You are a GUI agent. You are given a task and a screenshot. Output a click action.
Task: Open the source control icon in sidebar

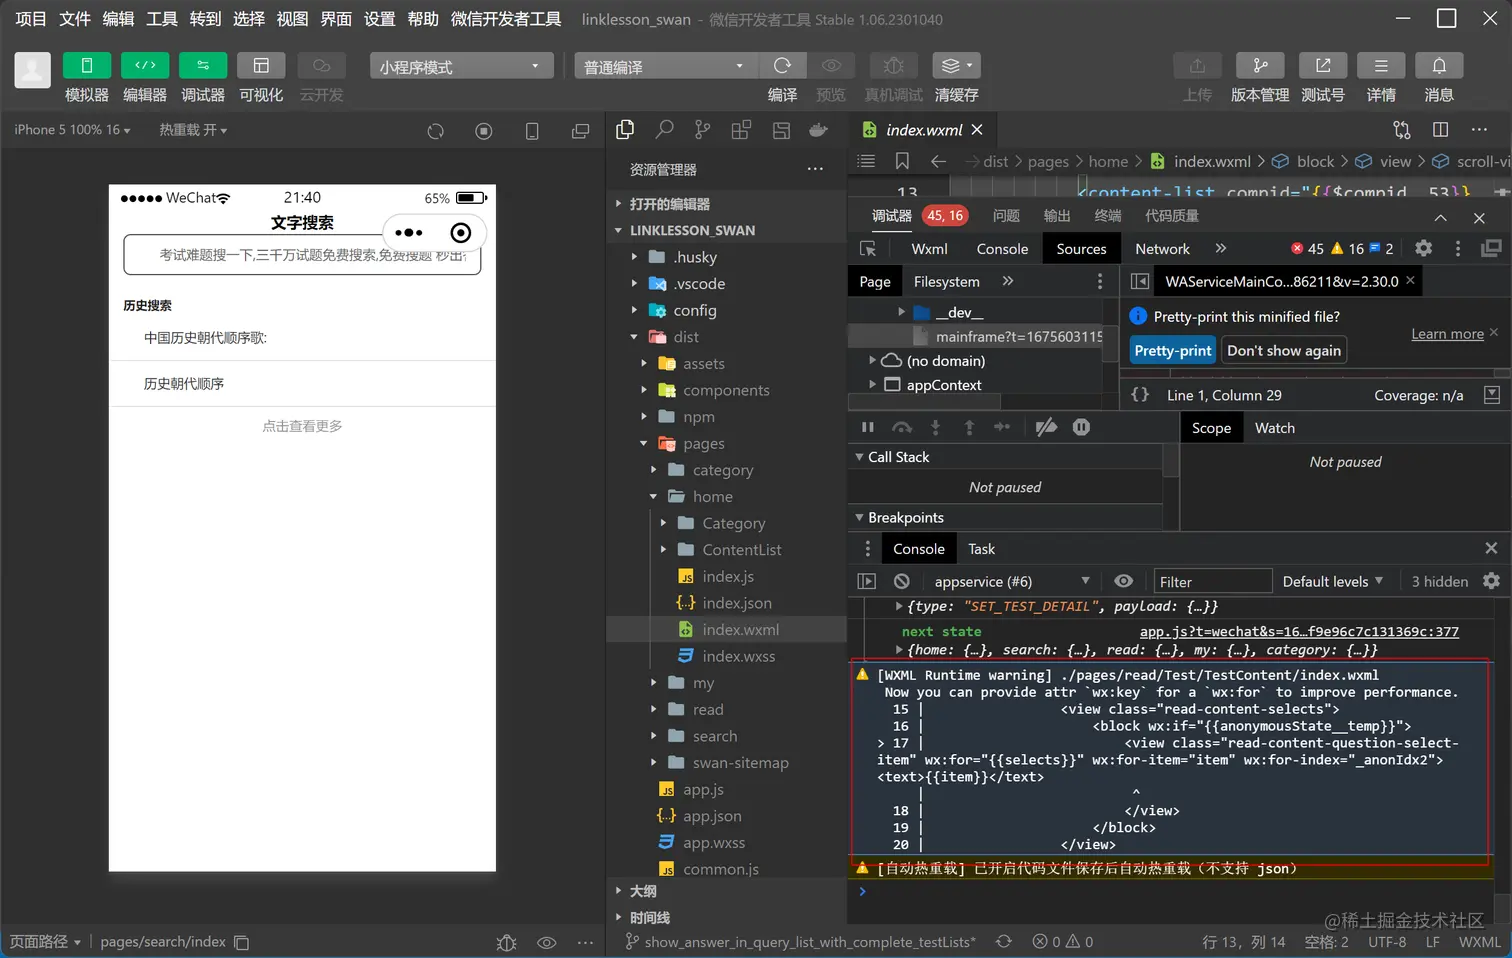tap(703, 130)
